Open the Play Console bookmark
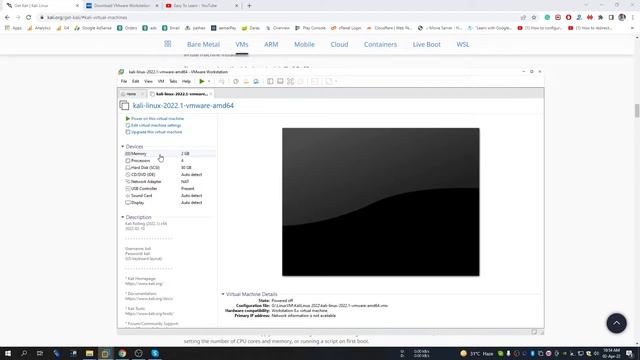This screenshot has height=360, width=640. coord(310,28)
